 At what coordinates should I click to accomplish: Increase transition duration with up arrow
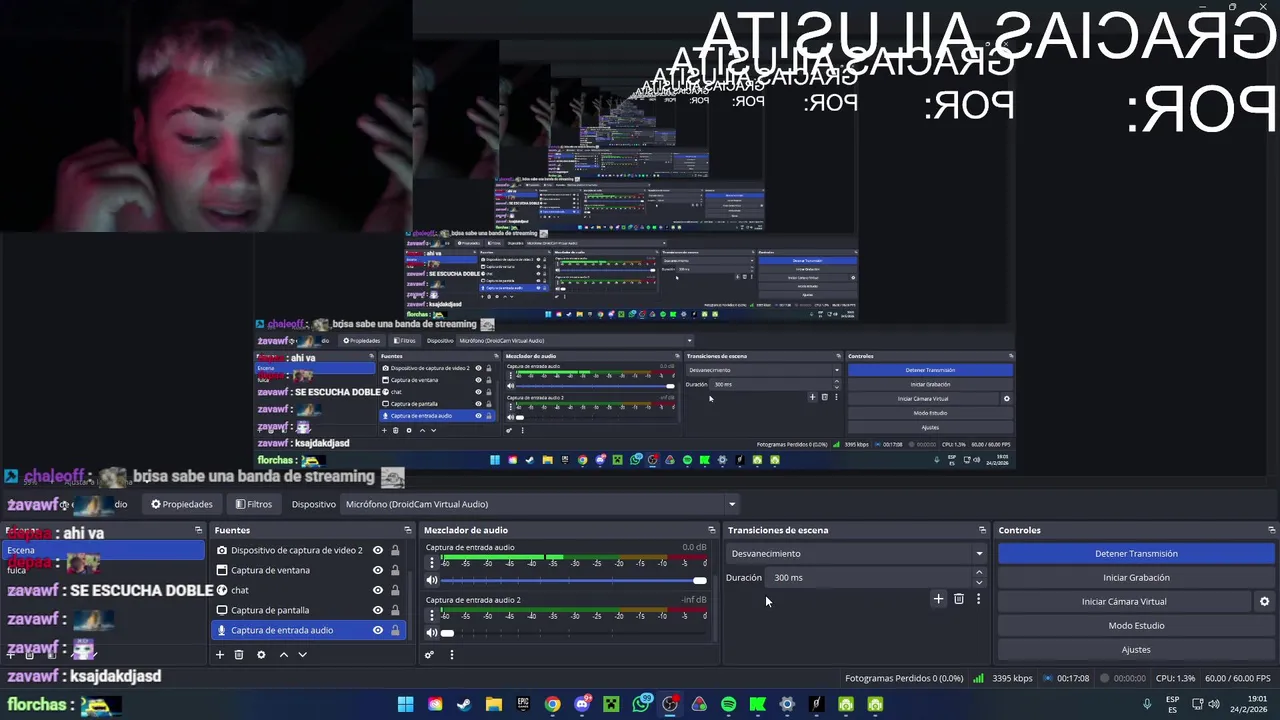point(979,573)
